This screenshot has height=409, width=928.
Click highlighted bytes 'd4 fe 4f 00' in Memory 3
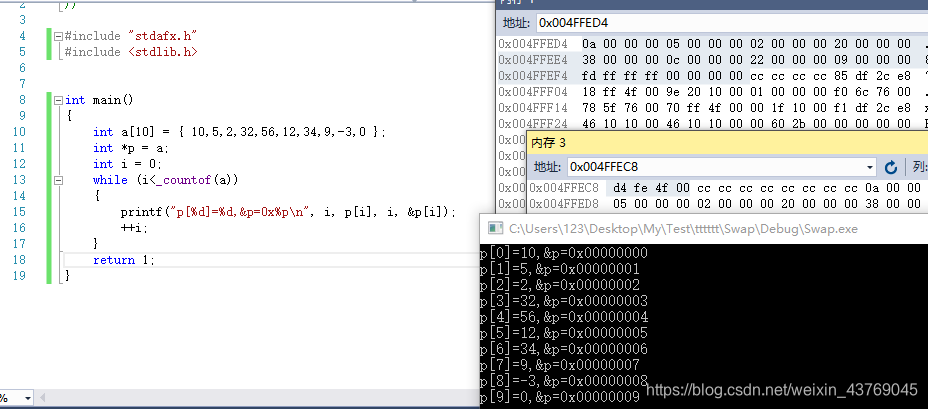[651, 189]
